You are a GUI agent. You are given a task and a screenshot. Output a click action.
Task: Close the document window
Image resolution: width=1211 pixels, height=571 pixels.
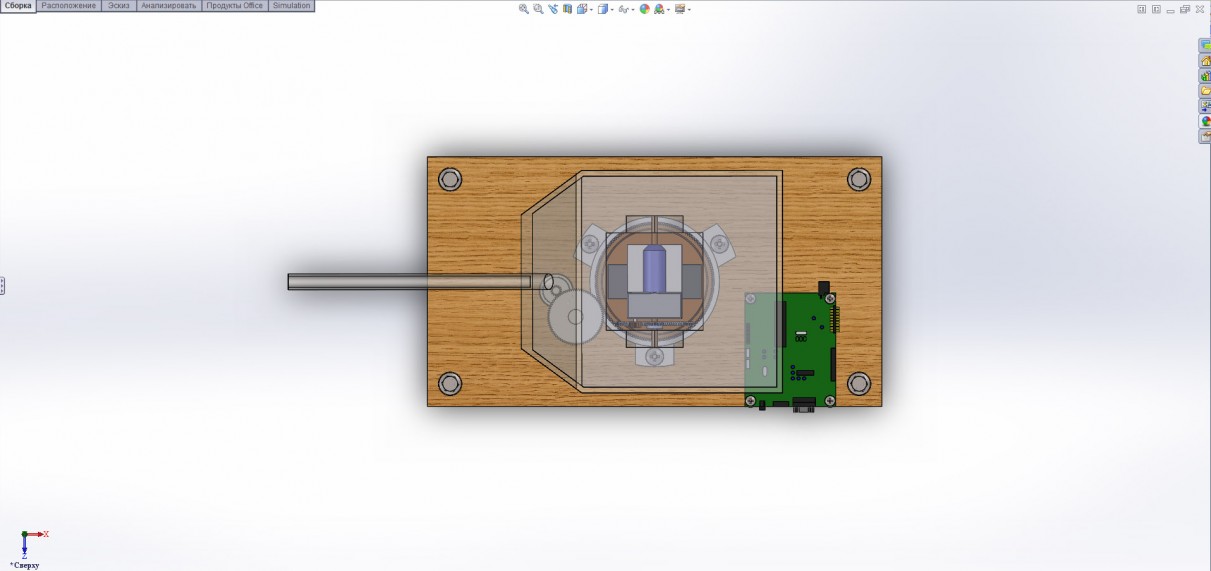tap(1199, 9)
